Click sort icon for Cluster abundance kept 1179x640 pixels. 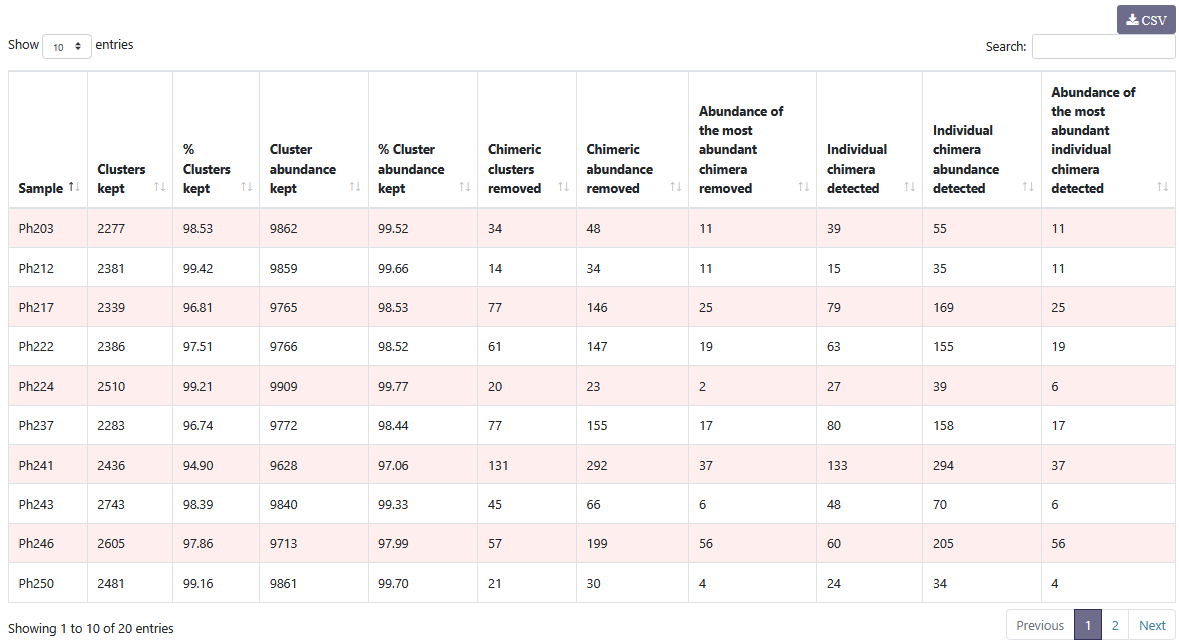[x=355, y=187]
